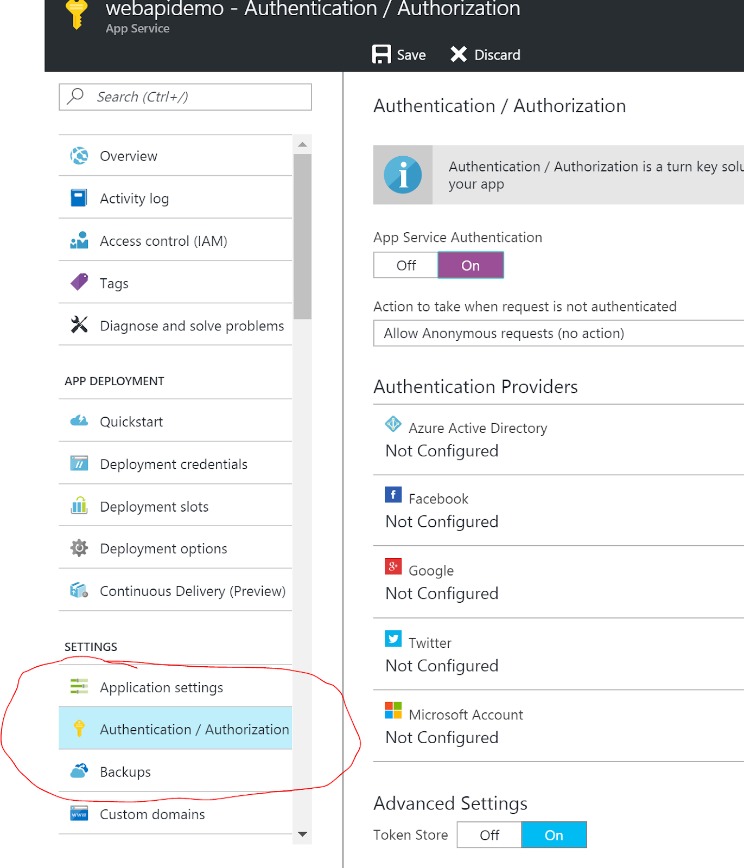This screenshot has height=868, width=744.
Task: Click the Deployment options gear icon
Action: point(79,548)
